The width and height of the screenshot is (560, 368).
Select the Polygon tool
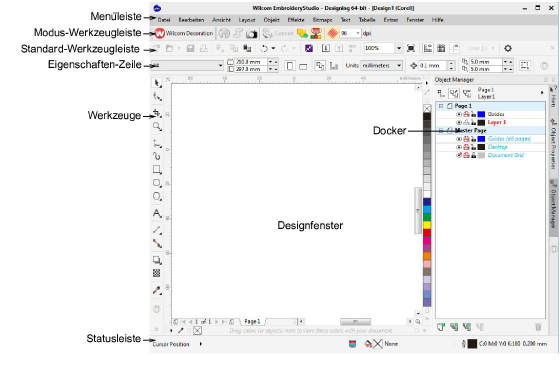156,196
